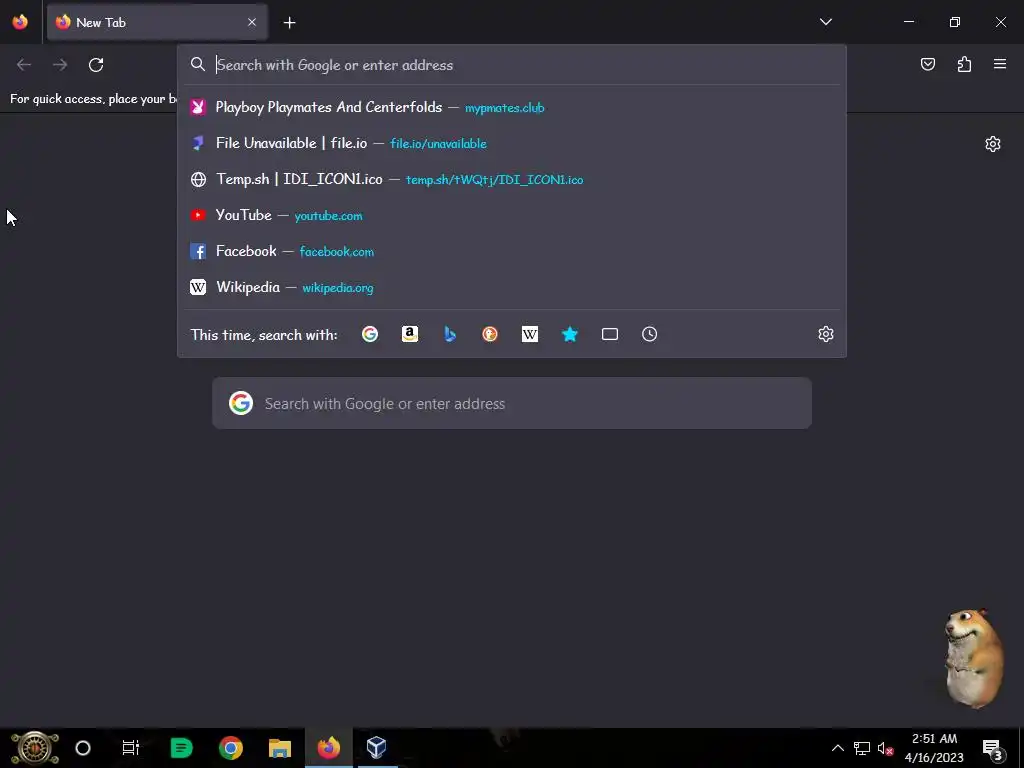Open the Firefox hamburger application menu

1000,64
